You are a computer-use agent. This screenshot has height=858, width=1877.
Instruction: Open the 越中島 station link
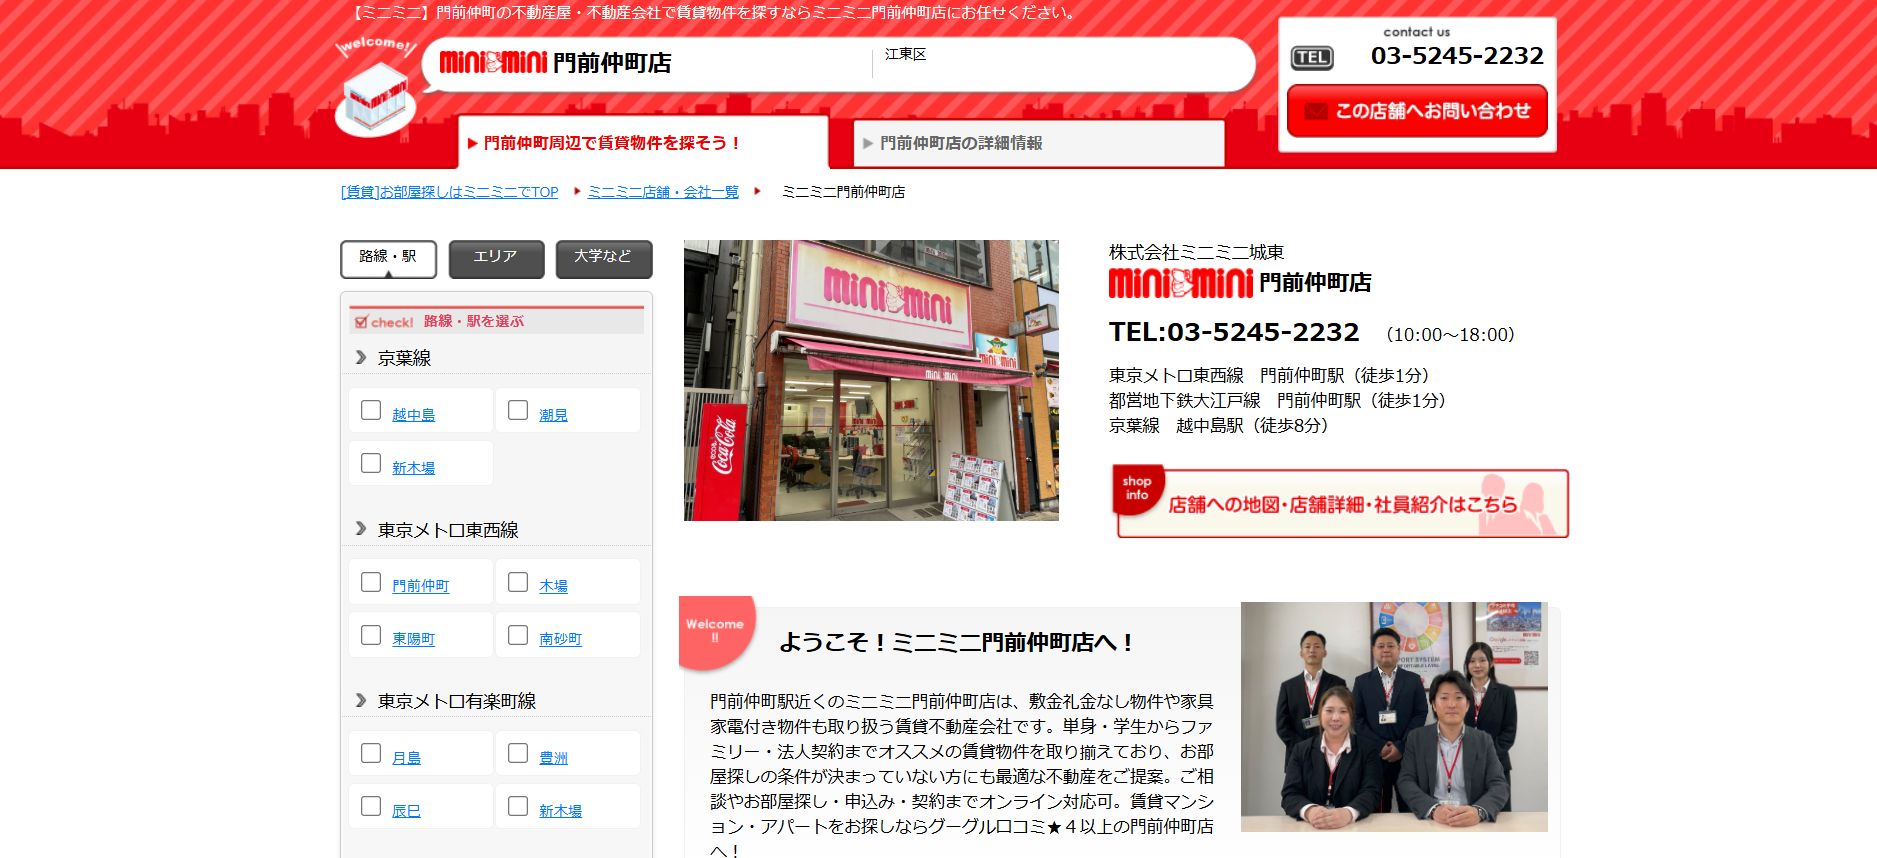point(413,415)
